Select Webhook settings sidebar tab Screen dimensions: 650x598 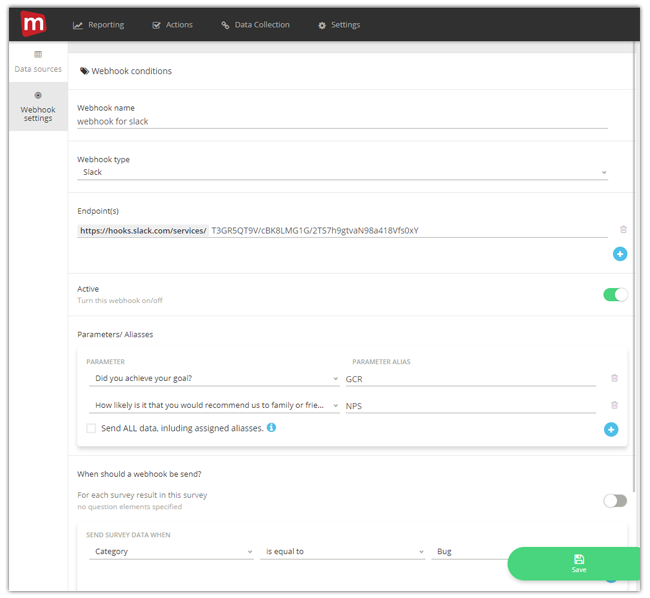click(38, 107)
